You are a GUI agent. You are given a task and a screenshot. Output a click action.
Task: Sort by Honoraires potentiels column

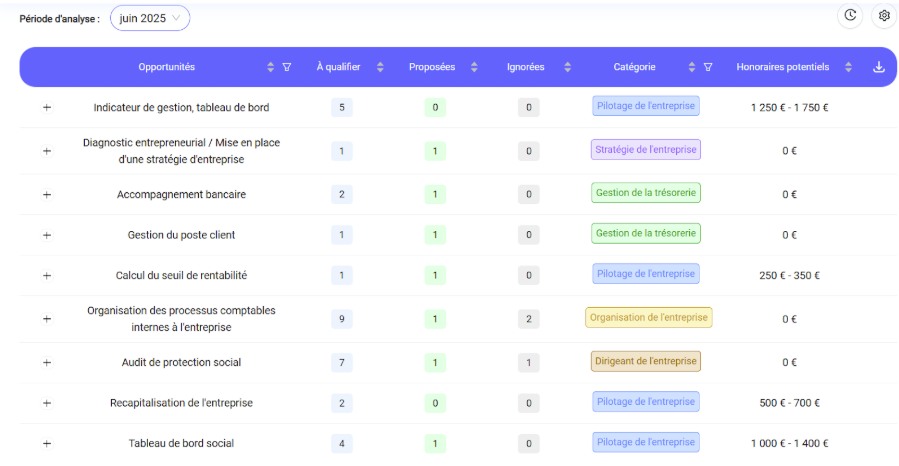pyautogui.click(x=849, y=67)
